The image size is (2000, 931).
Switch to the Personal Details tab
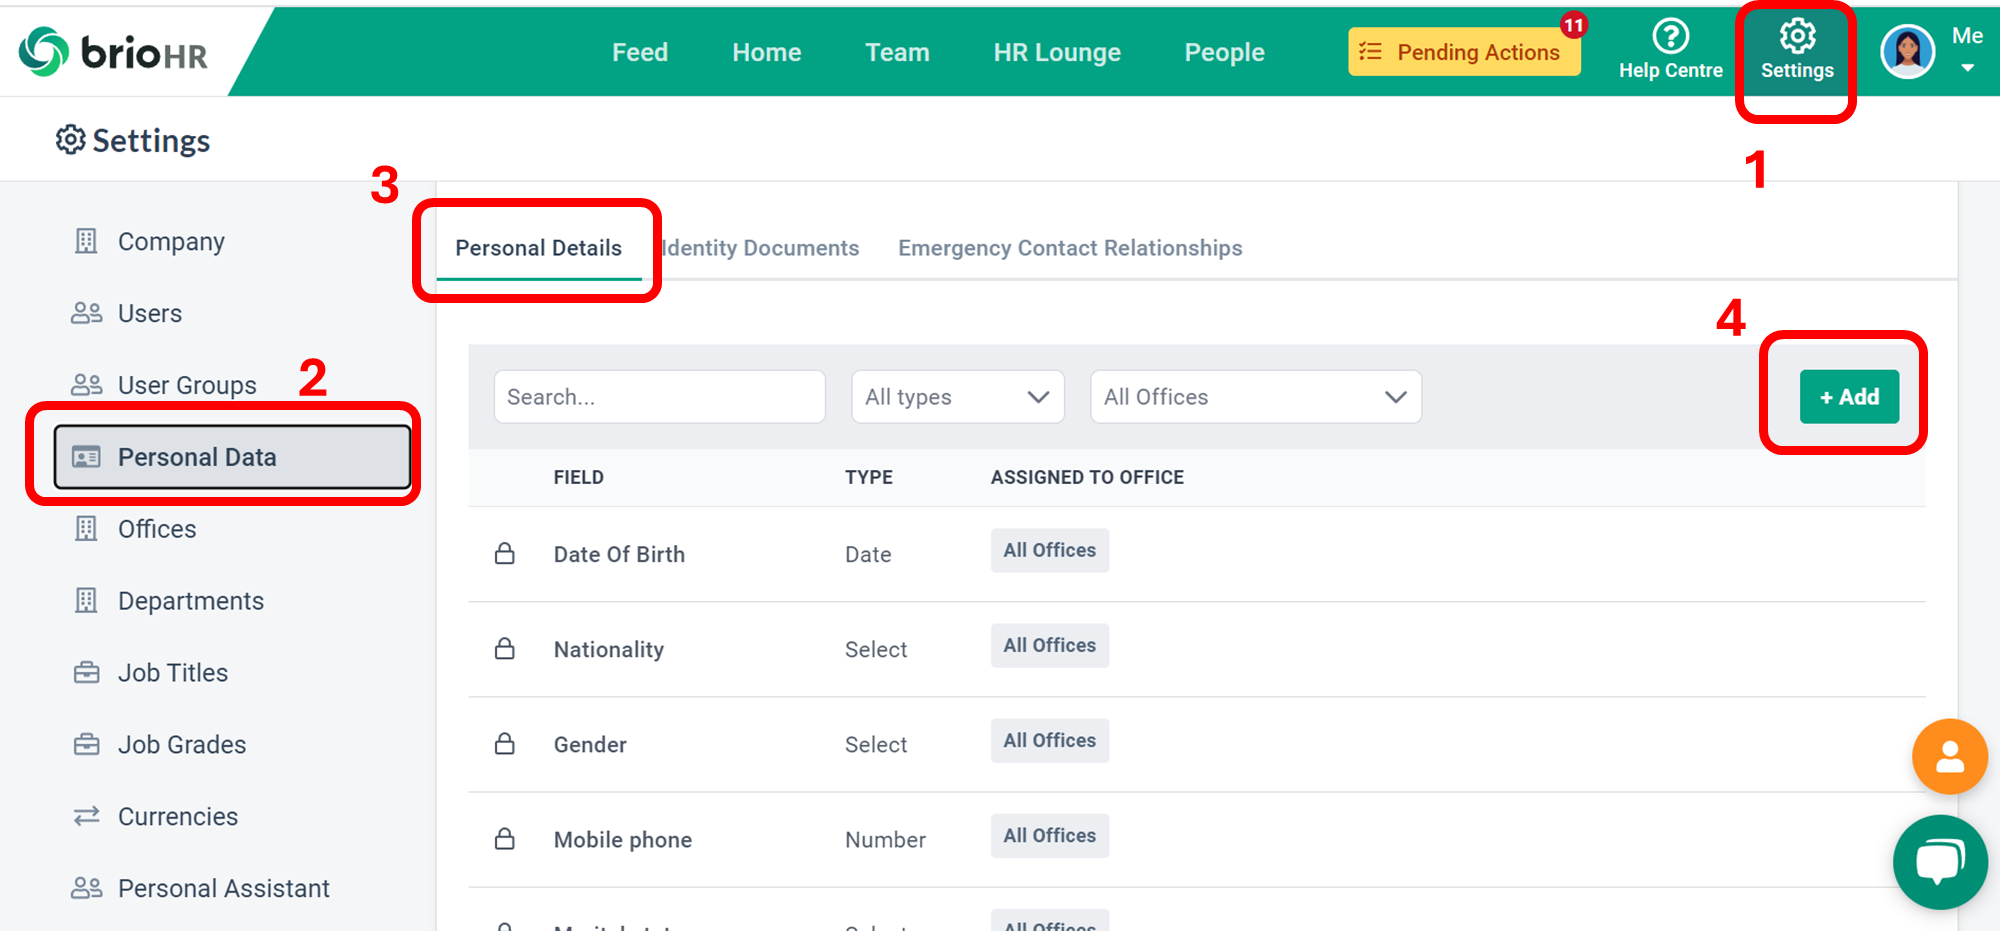coord(538,248)
